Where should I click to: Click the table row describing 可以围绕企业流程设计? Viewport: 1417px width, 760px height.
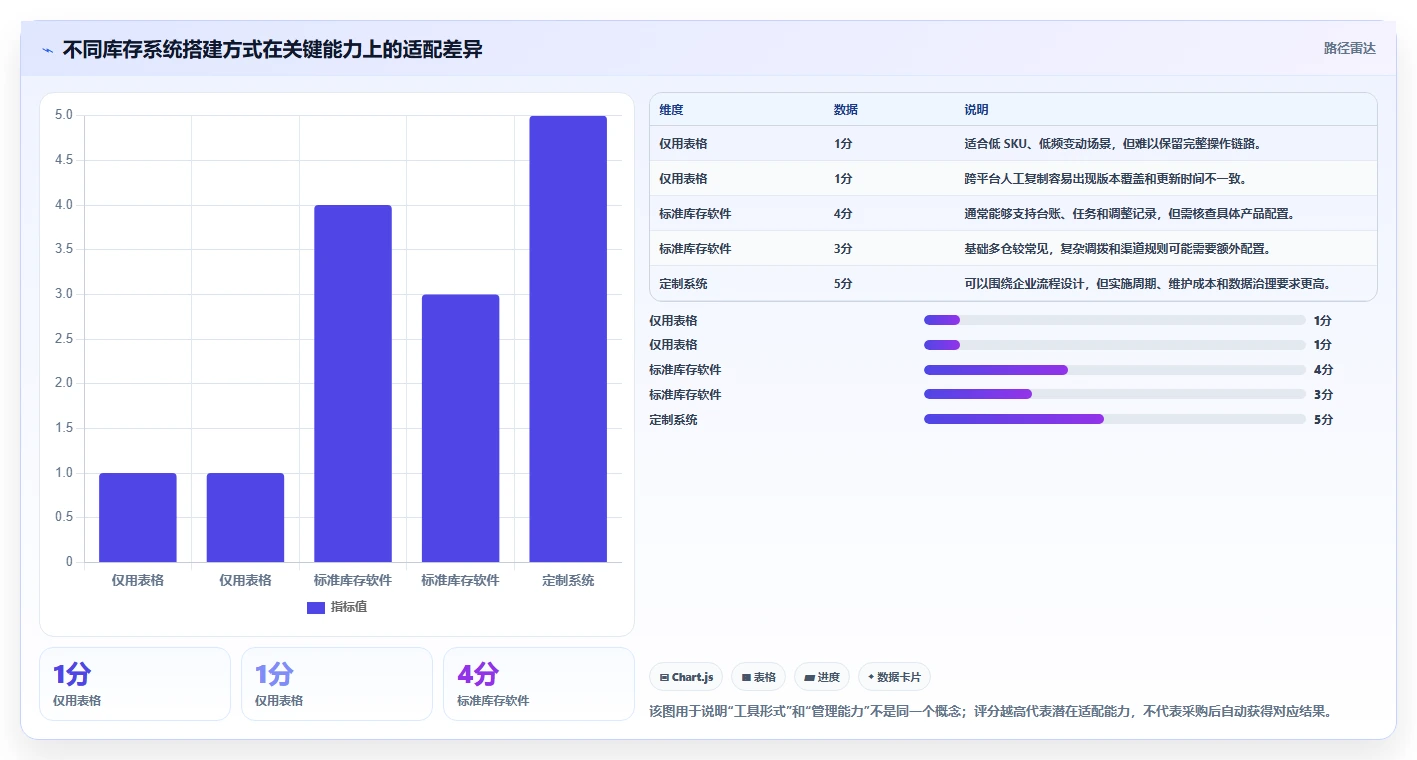[1013, 283]
